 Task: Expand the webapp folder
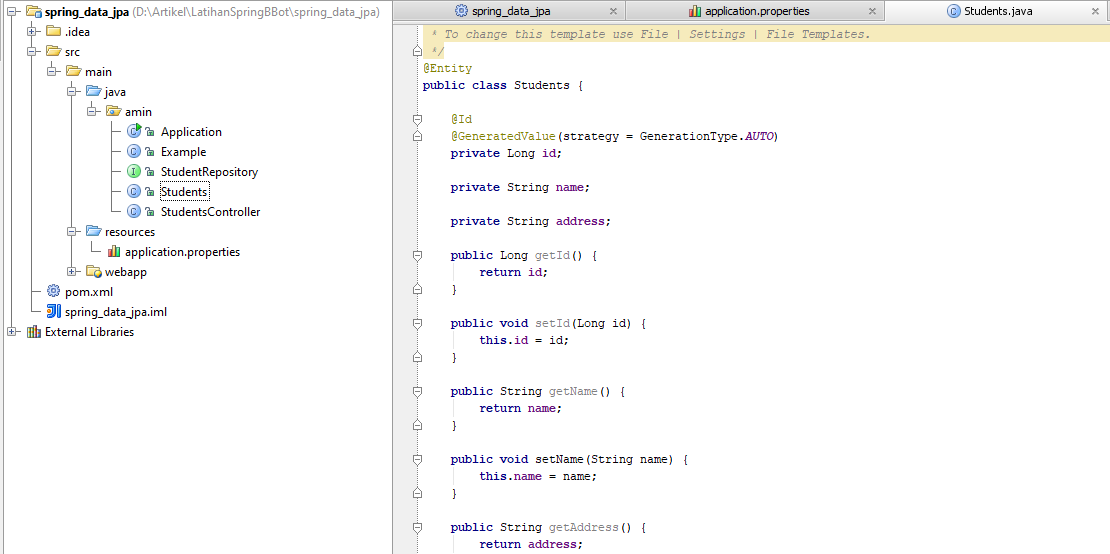coord(72,272)
